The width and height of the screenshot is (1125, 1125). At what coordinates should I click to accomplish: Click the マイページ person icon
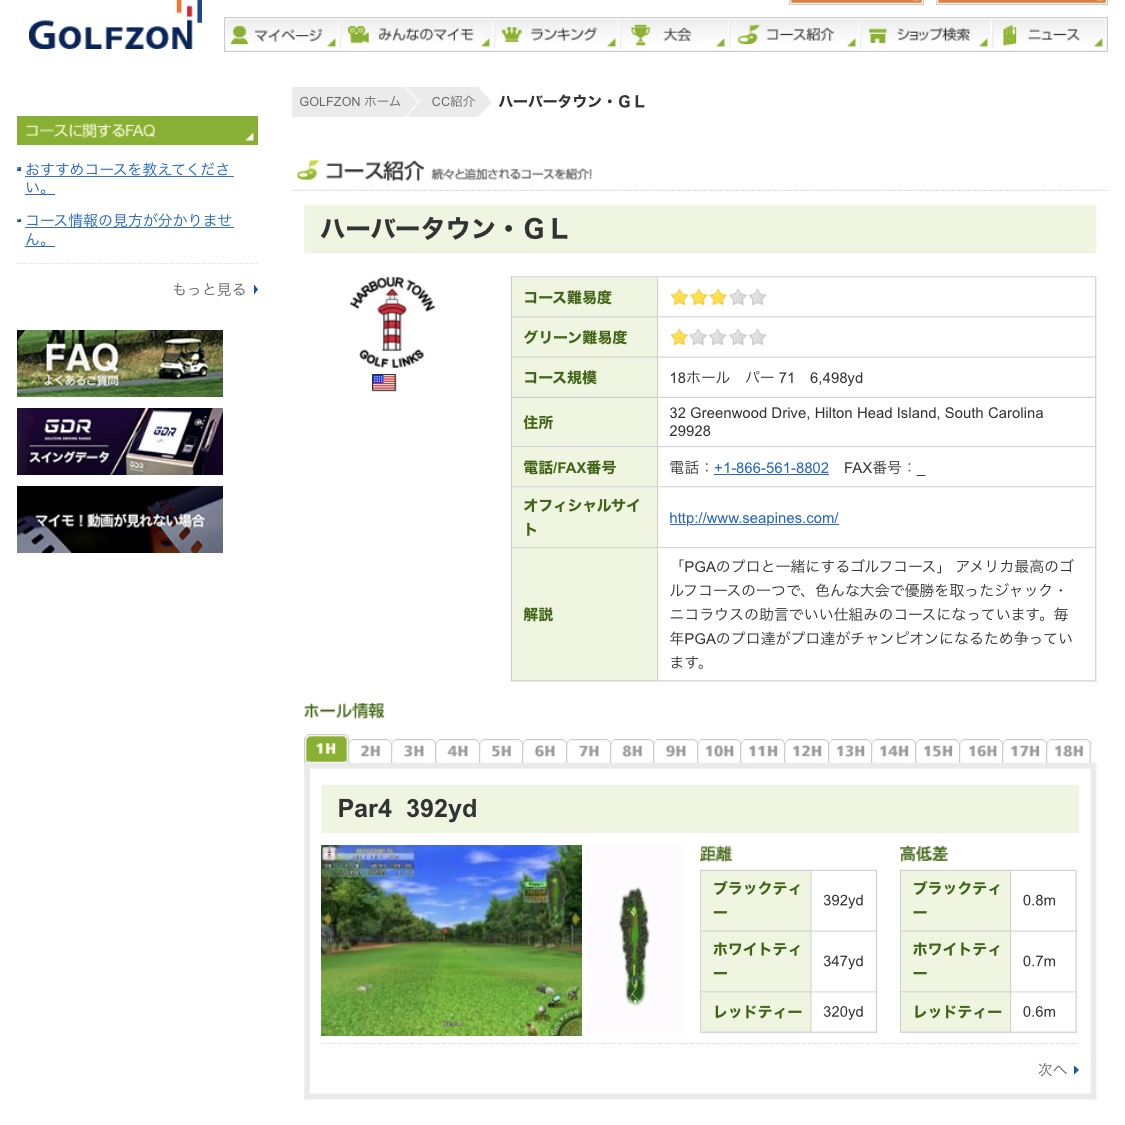(240, 34)
